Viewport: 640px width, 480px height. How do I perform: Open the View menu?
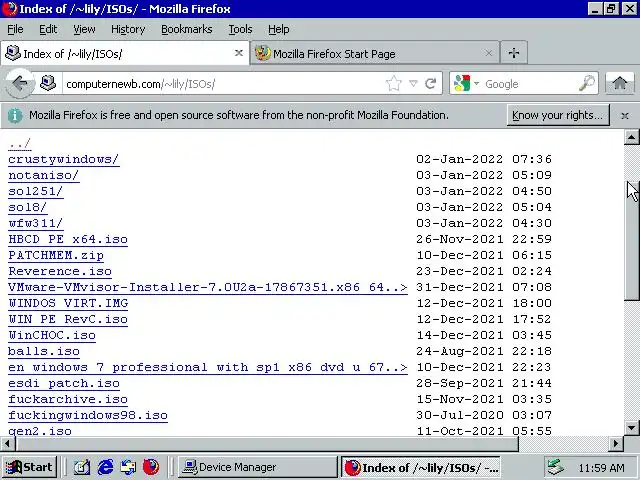[x=84, y=29]
